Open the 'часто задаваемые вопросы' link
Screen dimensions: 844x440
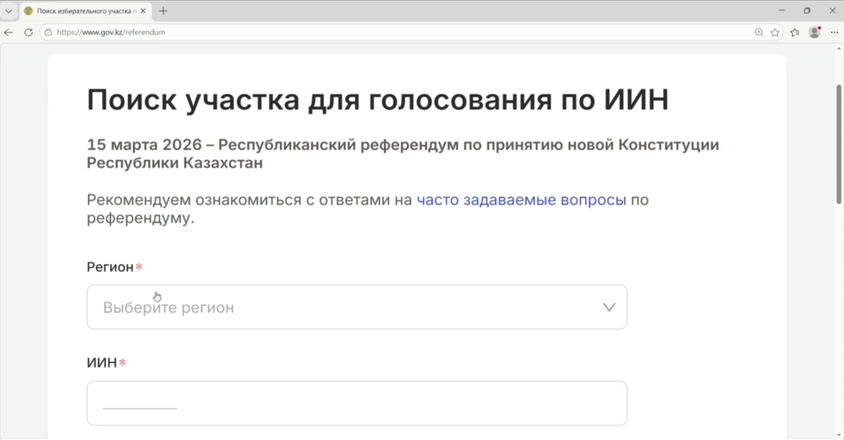pyautogui.click(x=521, y=200)
